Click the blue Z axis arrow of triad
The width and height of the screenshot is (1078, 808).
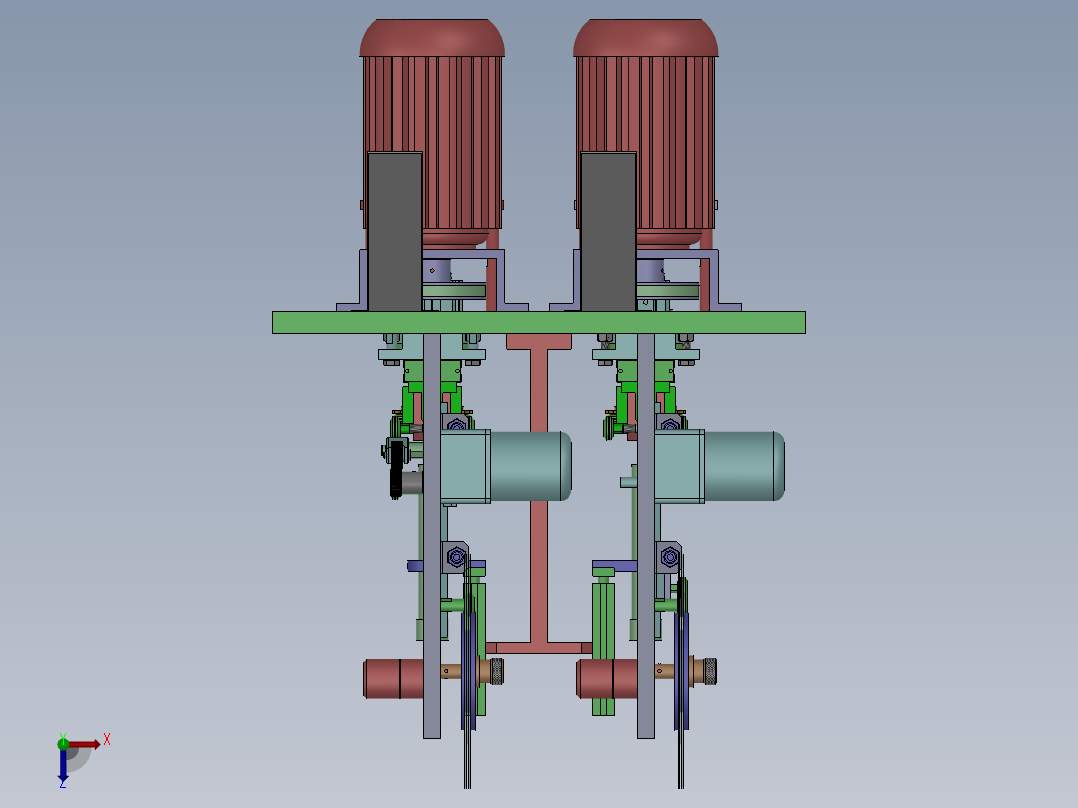pyautogui.click(x=63, y=764)
